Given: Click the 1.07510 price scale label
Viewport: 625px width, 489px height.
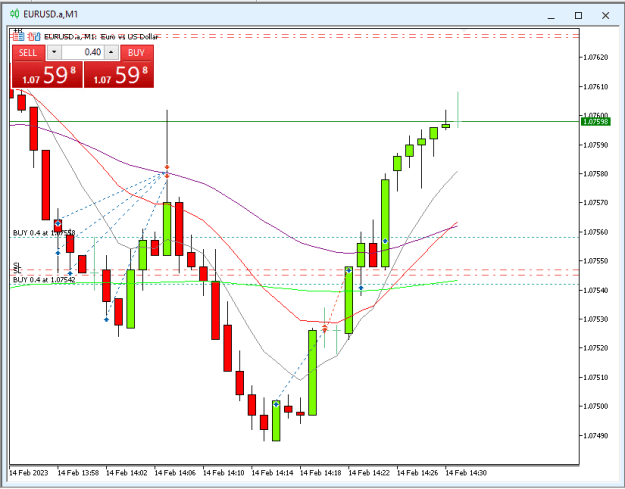Looking at the screenshot, I should tap(596, 377).
